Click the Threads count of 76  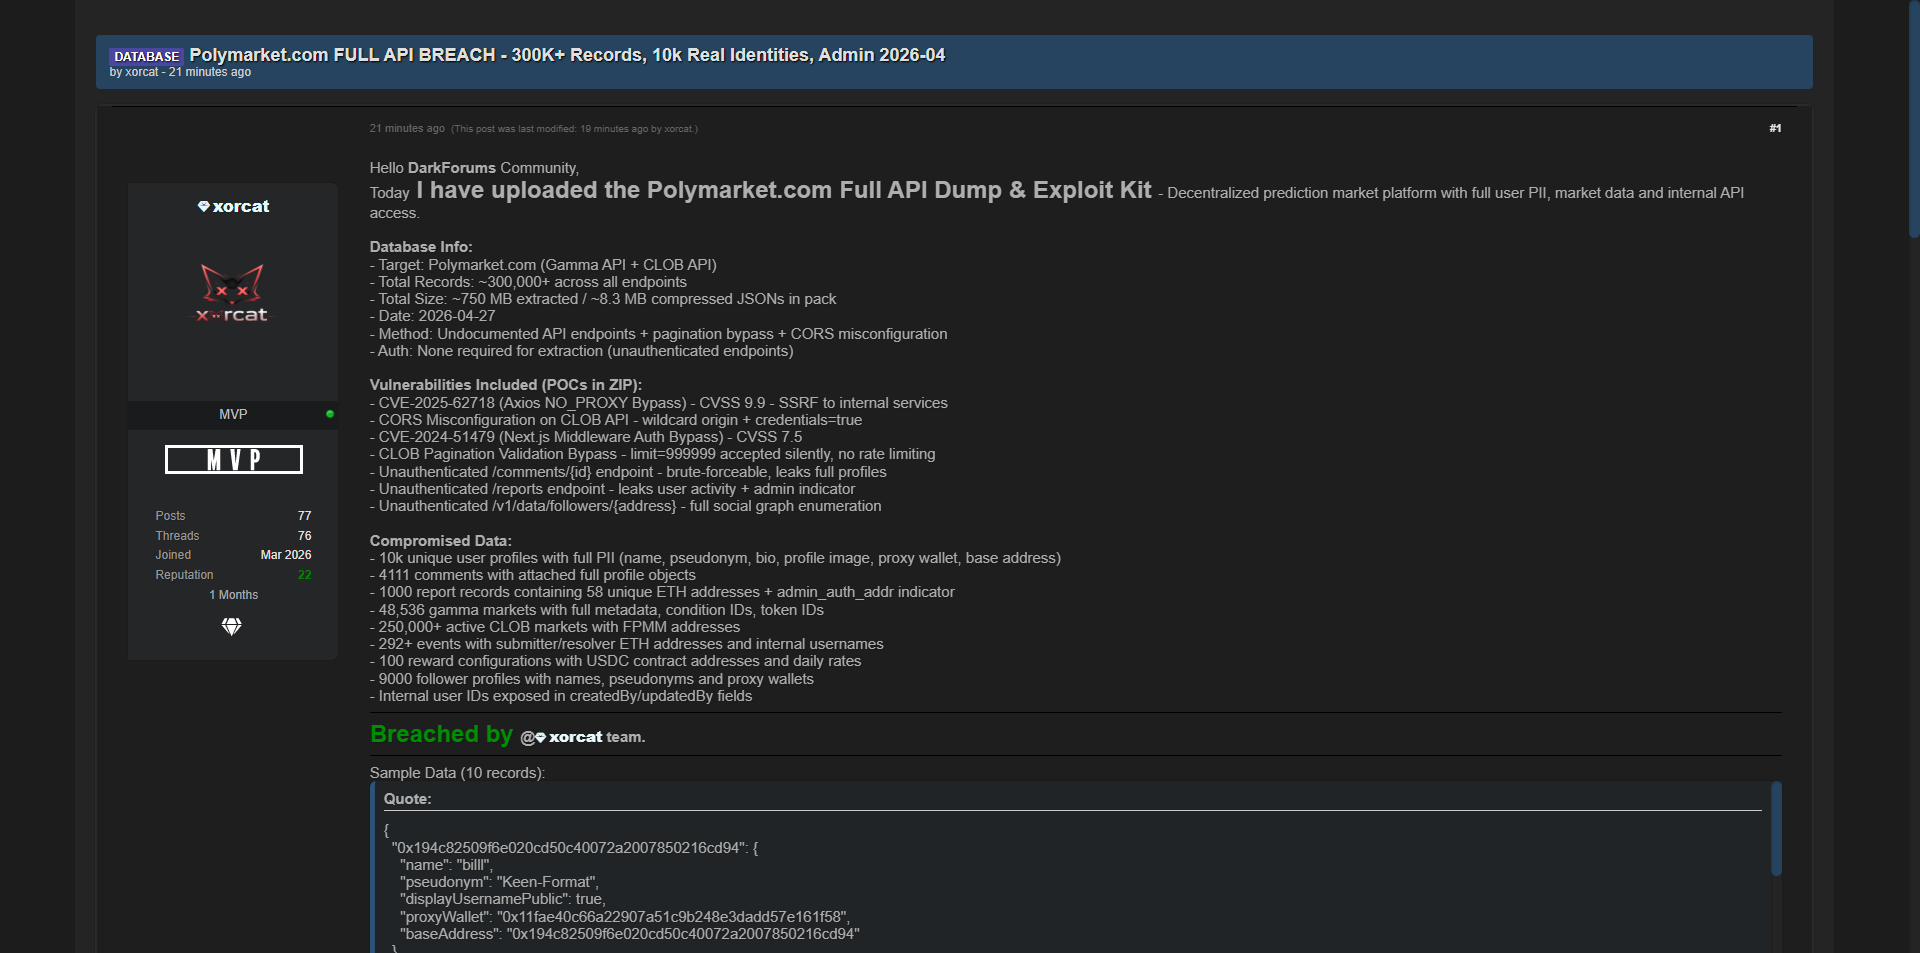pyautogui.click(x=304, y=536)
